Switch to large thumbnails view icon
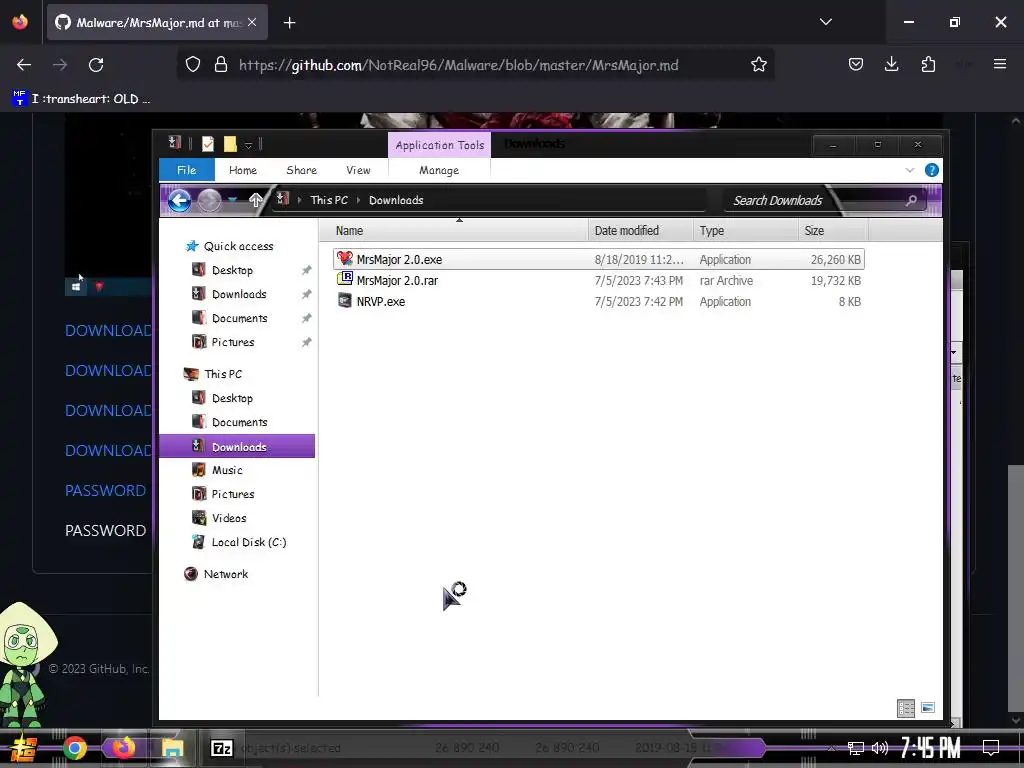 click(x=928, y=708)
